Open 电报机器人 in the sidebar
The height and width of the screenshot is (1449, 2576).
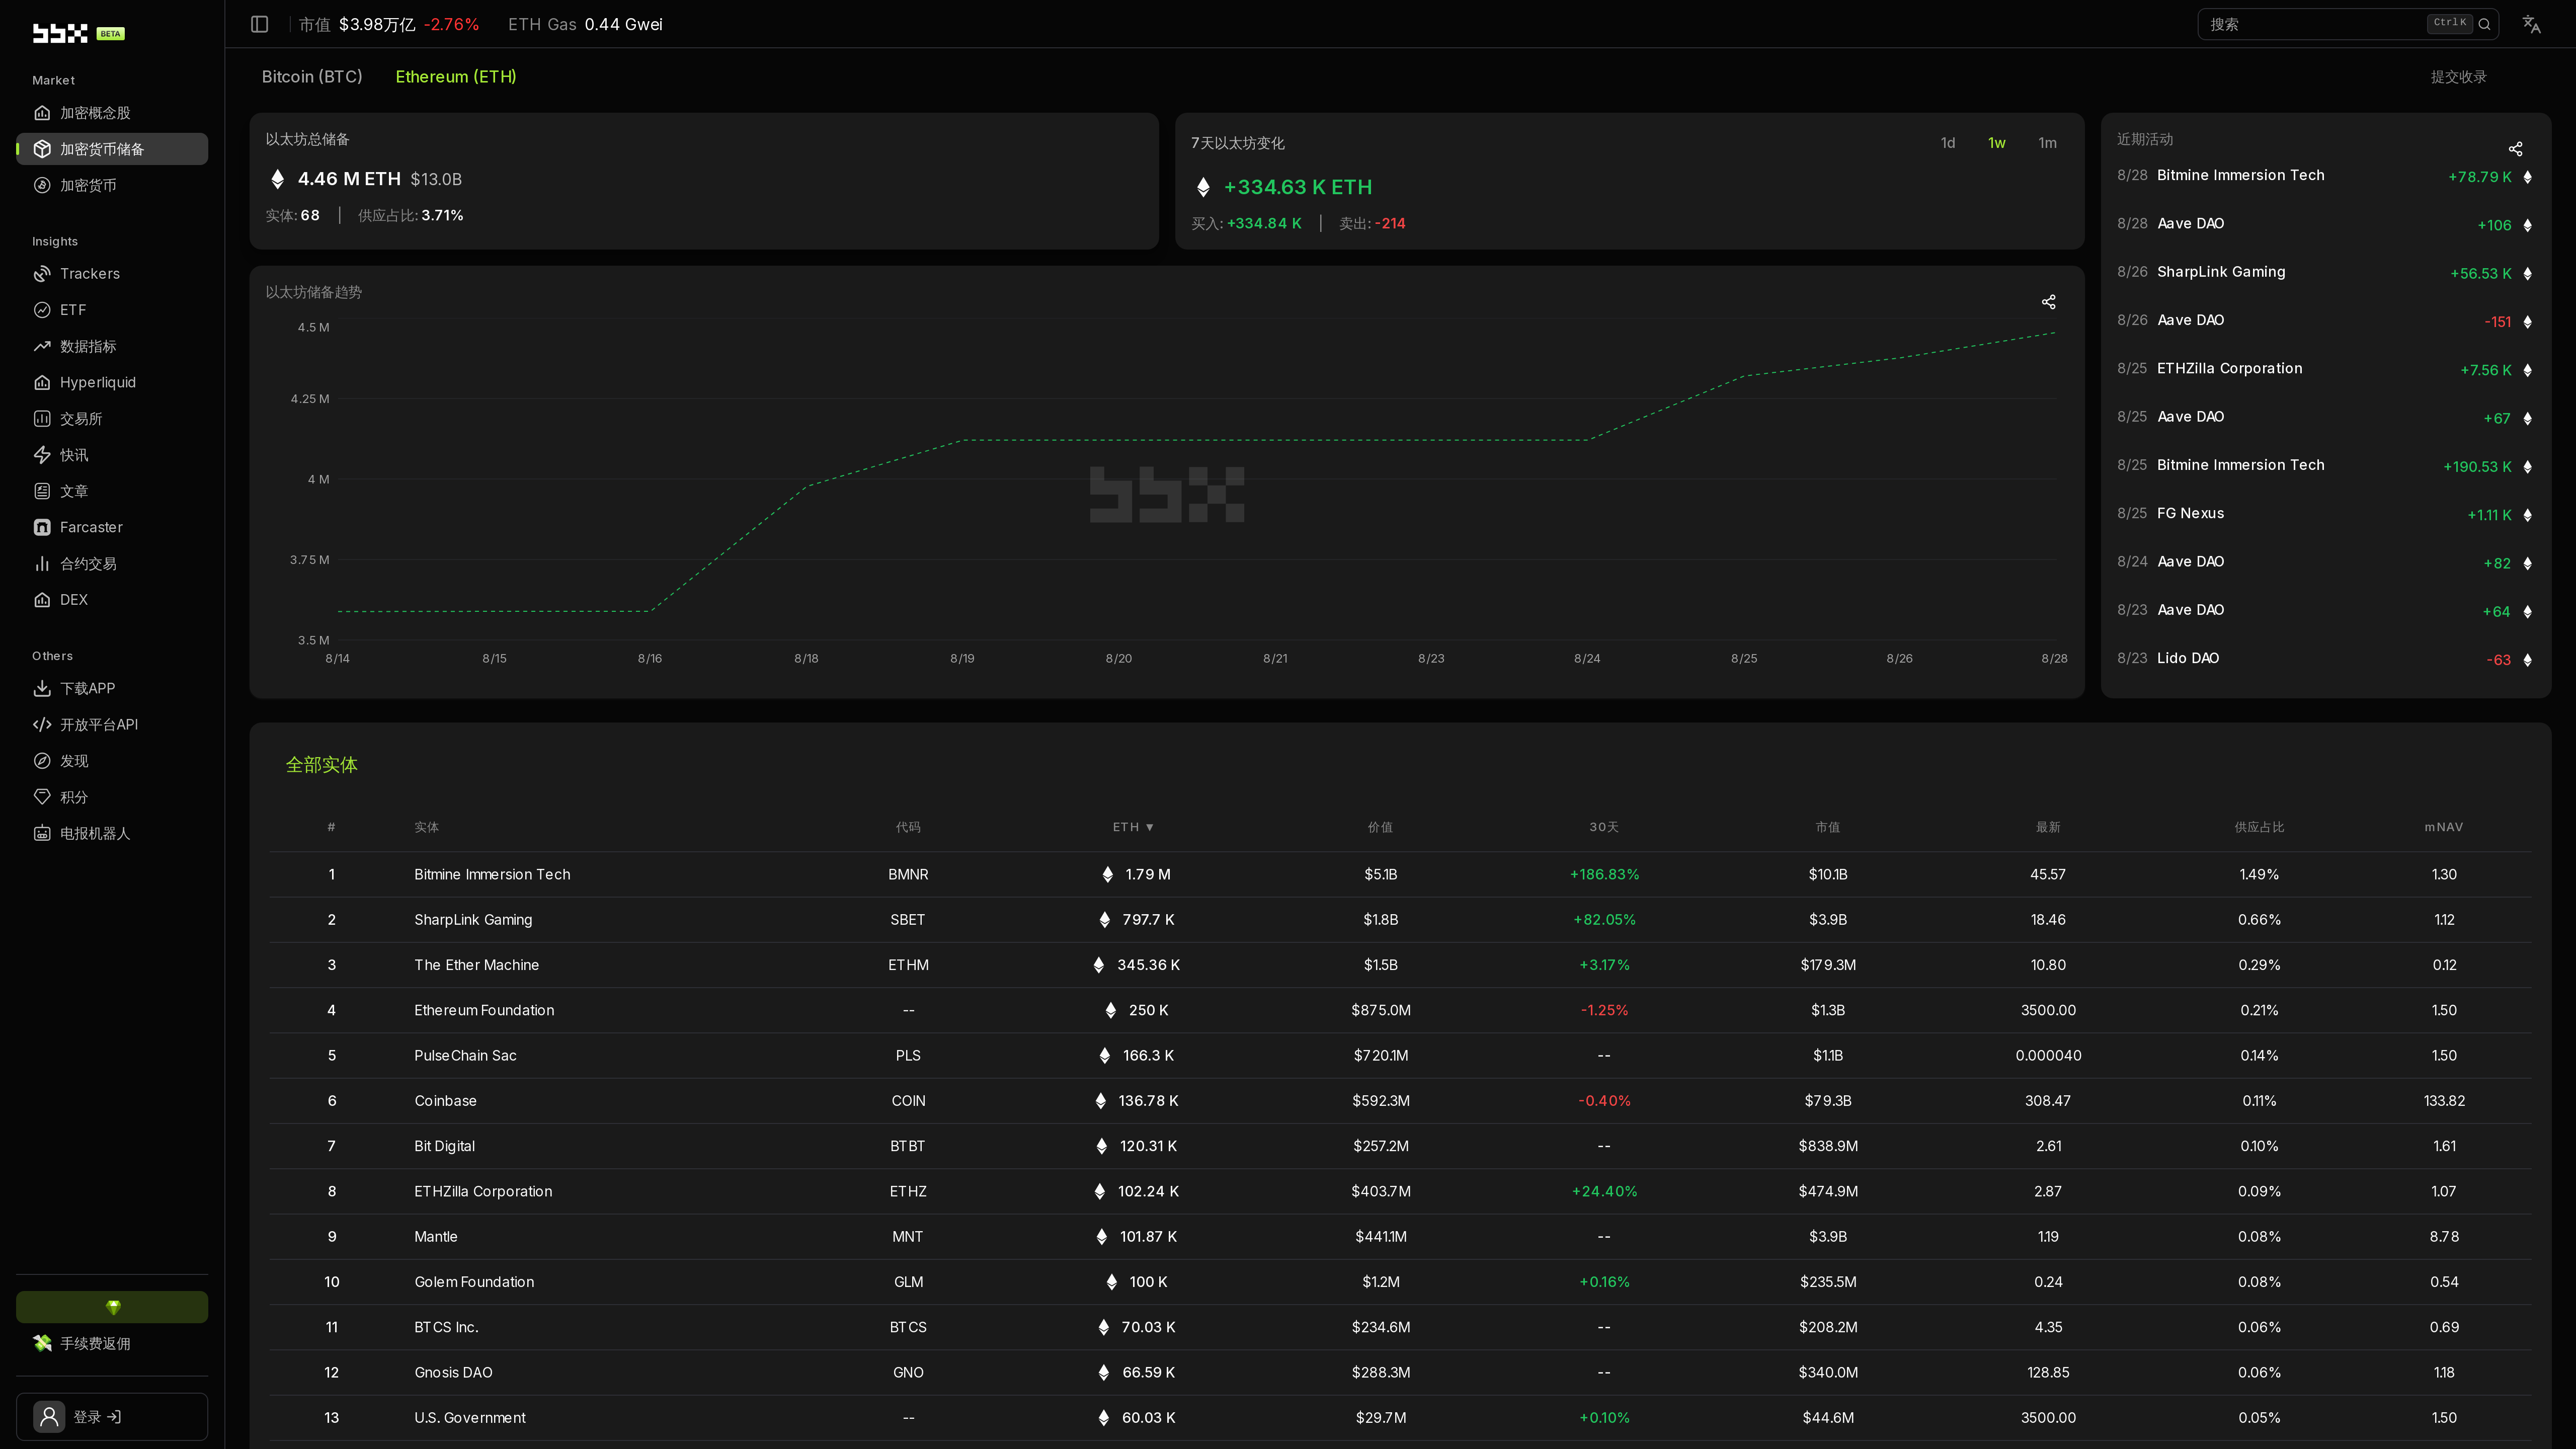click(x=112, y=833)
